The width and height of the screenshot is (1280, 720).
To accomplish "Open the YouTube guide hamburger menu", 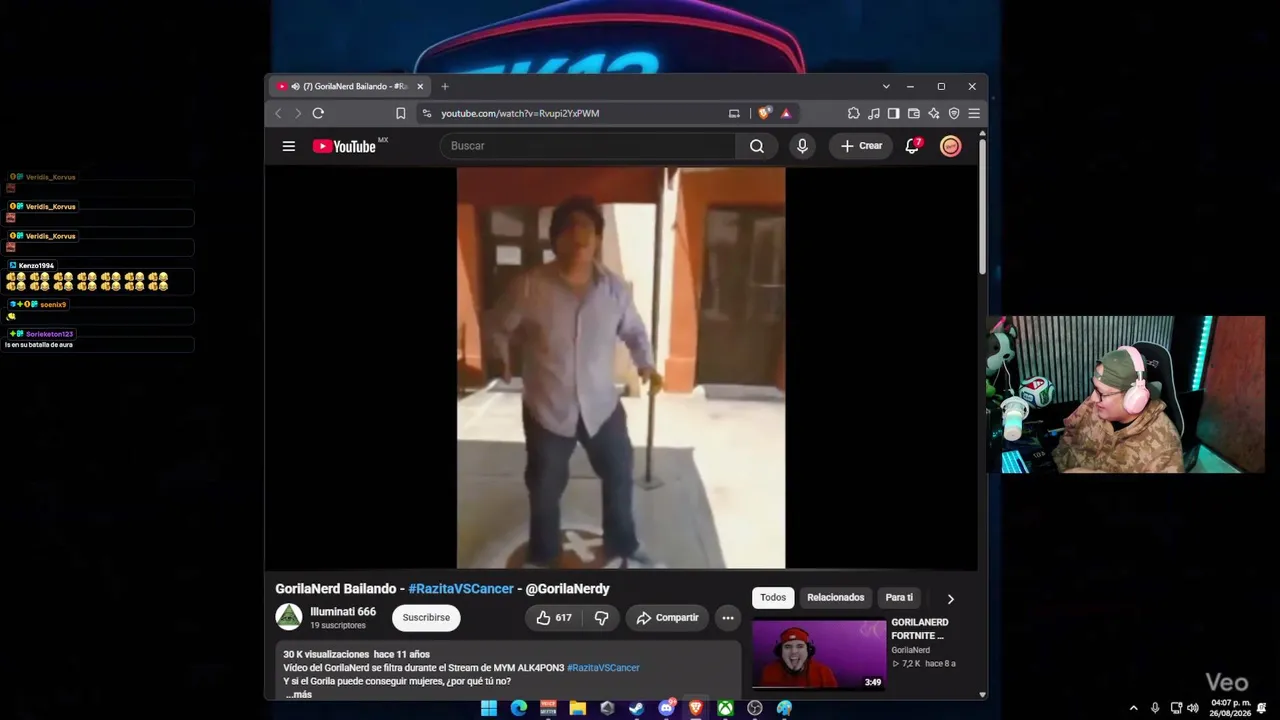I will click(x=289, y=146).
